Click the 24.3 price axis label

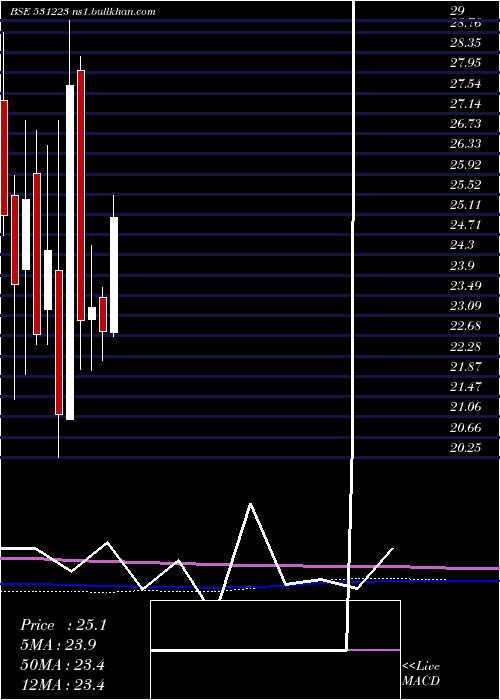point(462,245)
